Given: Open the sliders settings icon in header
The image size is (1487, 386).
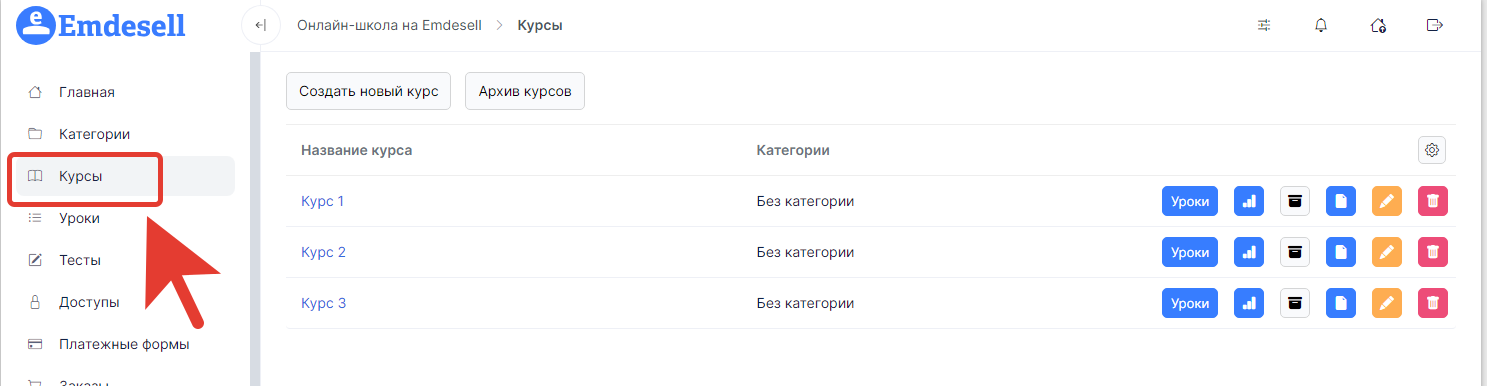Looking at the screenshot, I should tap(1264, 25).
